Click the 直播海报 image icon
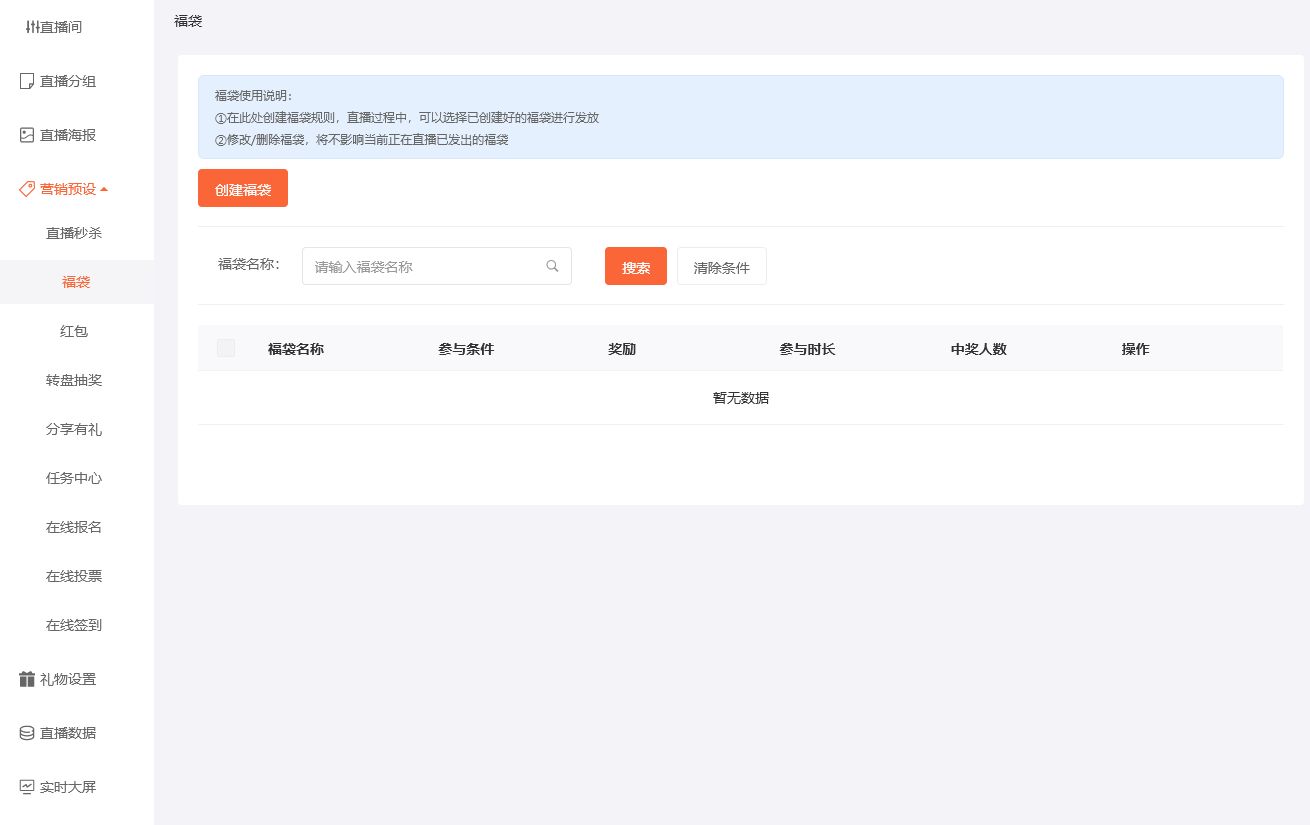Image resolution: width=1310 pixels, height=825 pixels. (27, 135)
